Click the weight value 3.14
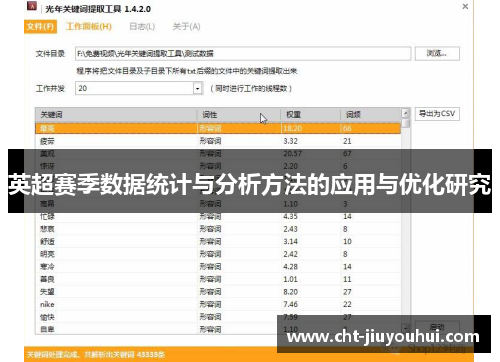Image resolution: width=500 pixels, height=362 pixels. click(290, 241)
